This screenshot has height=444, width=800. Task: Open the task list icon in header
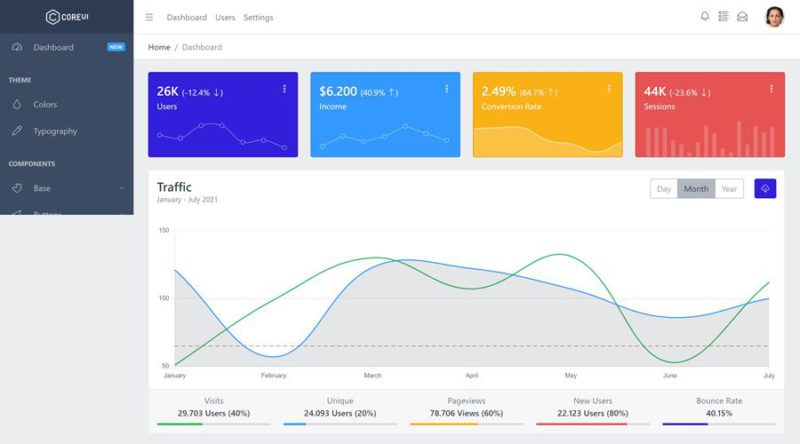click(x=723, y=16)
